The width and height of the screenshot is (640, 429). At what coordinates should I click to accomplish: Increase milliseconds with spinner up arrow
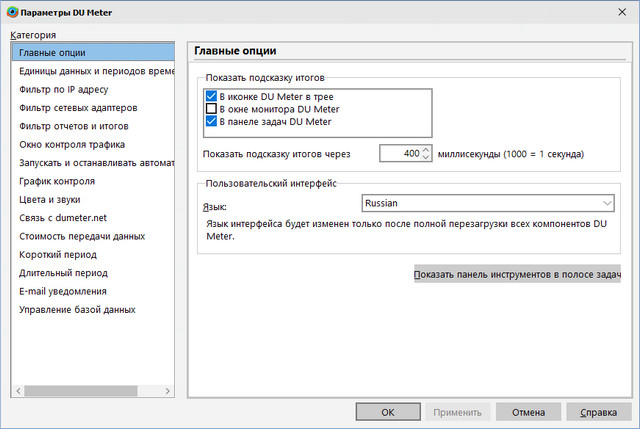pyautogui.click(x=426, y=150)
